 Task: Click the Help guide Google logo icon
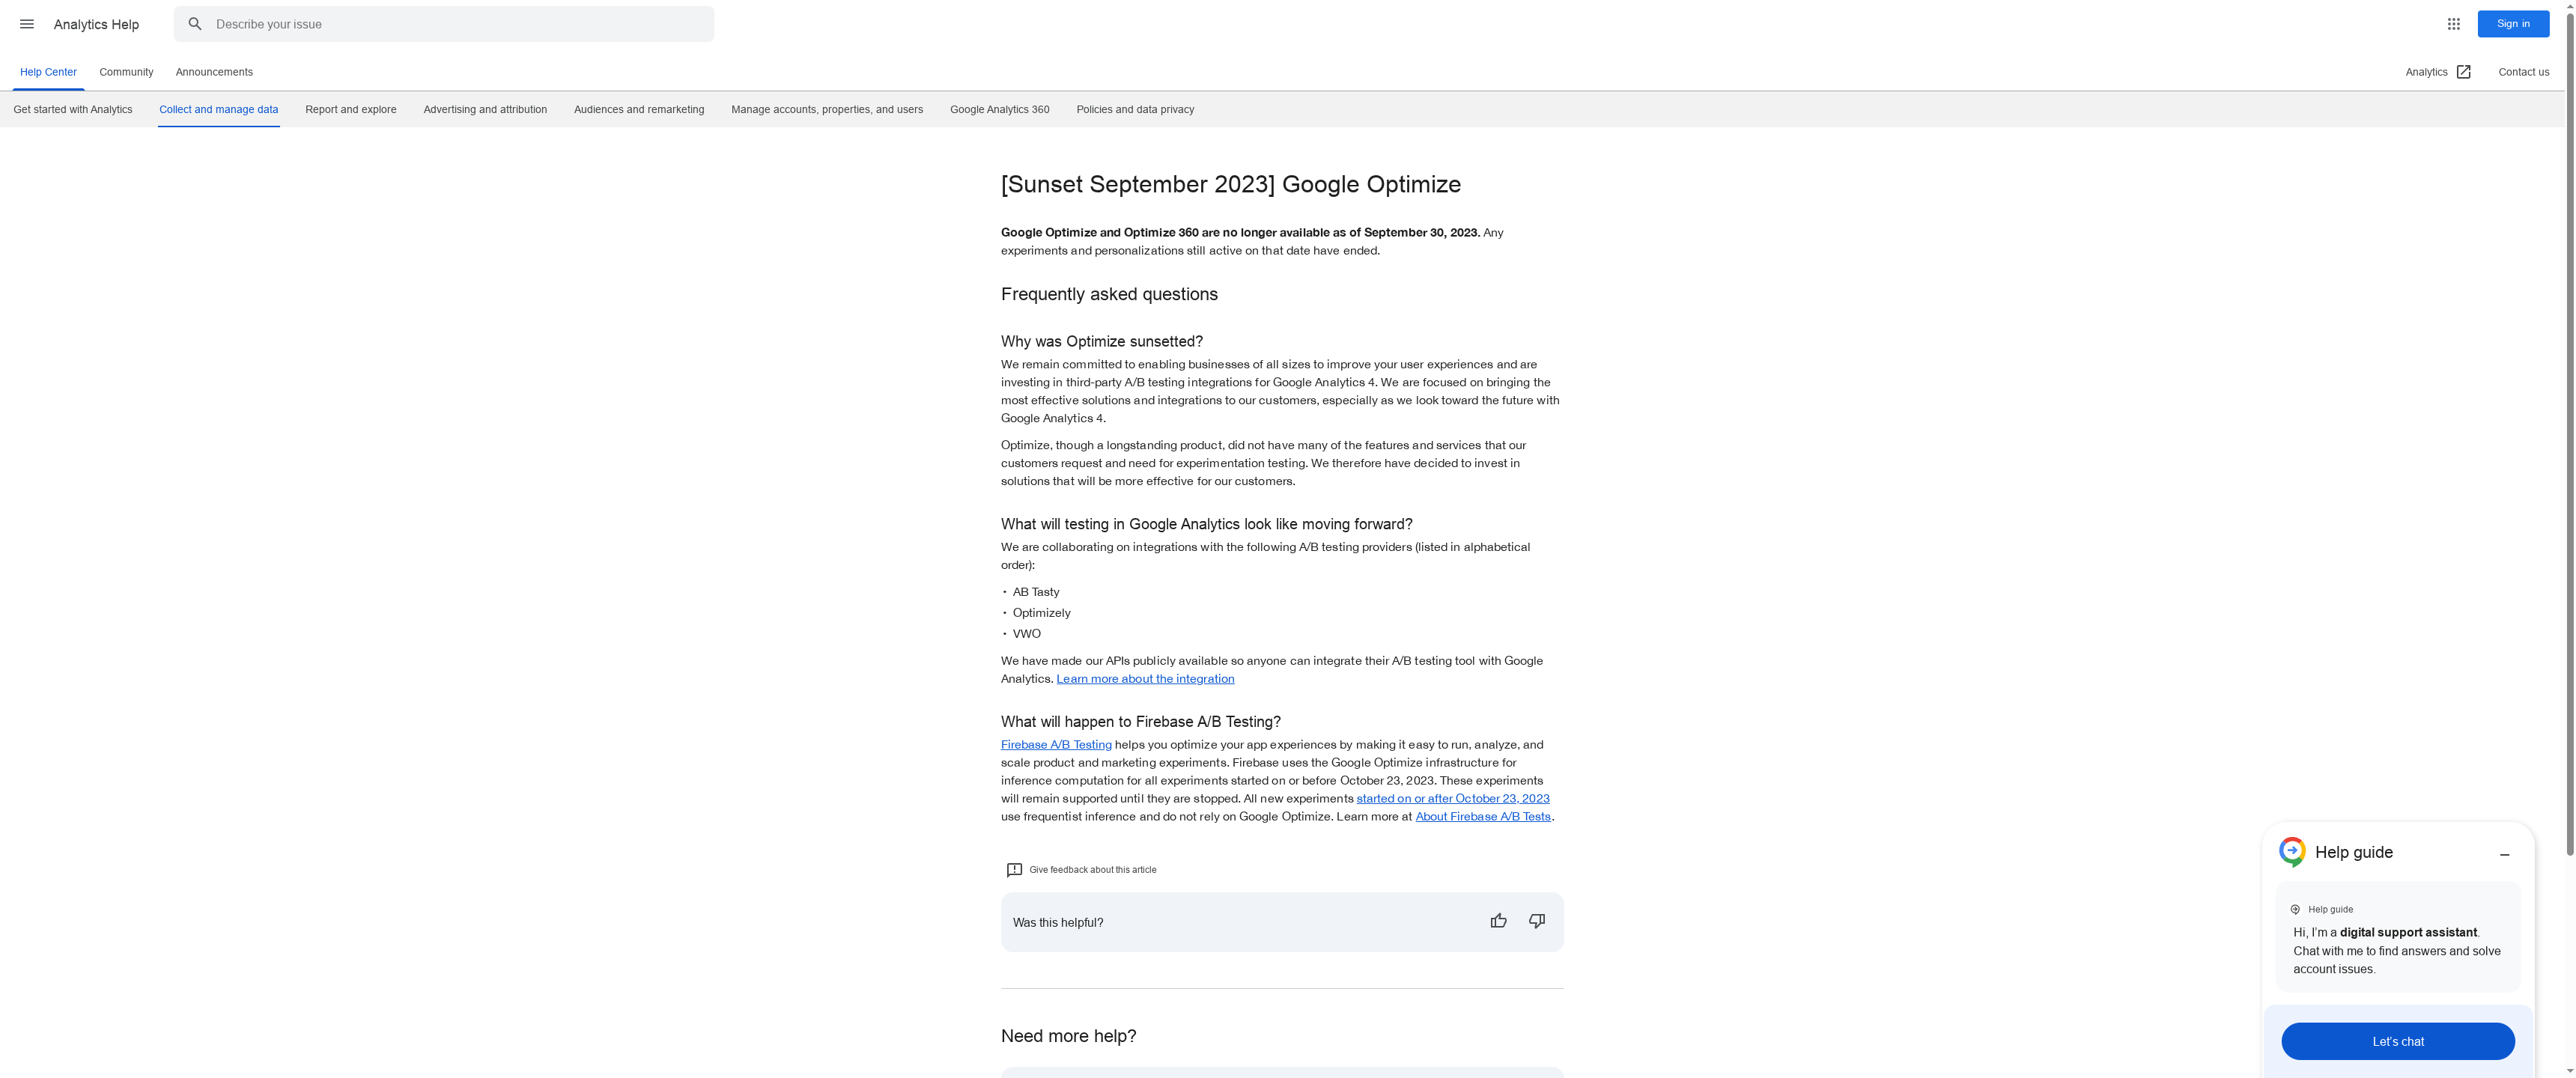[2291, 851]
